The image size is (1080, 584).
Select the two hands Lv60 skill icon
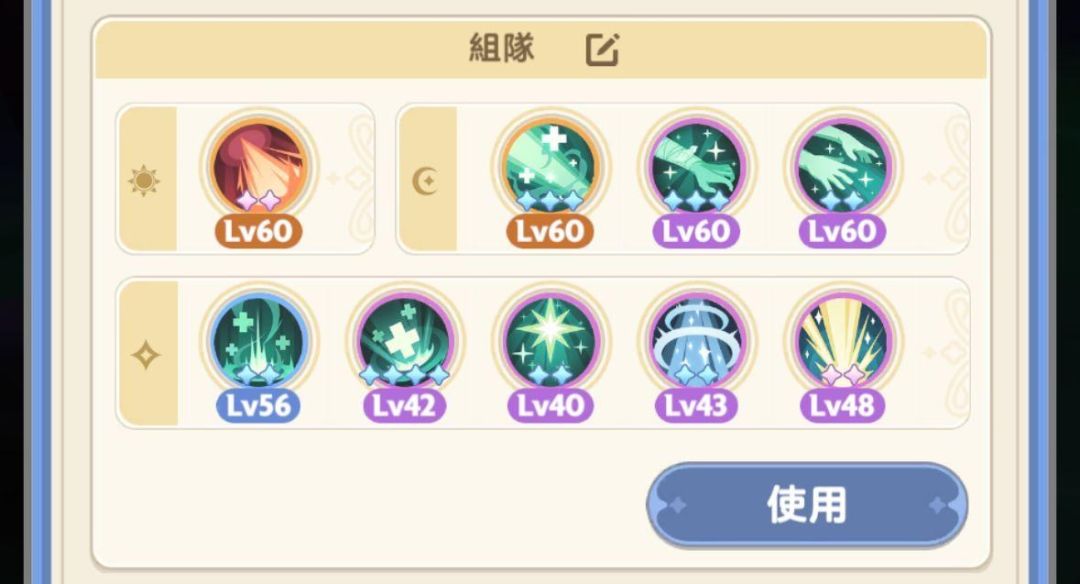click(842, 167)
